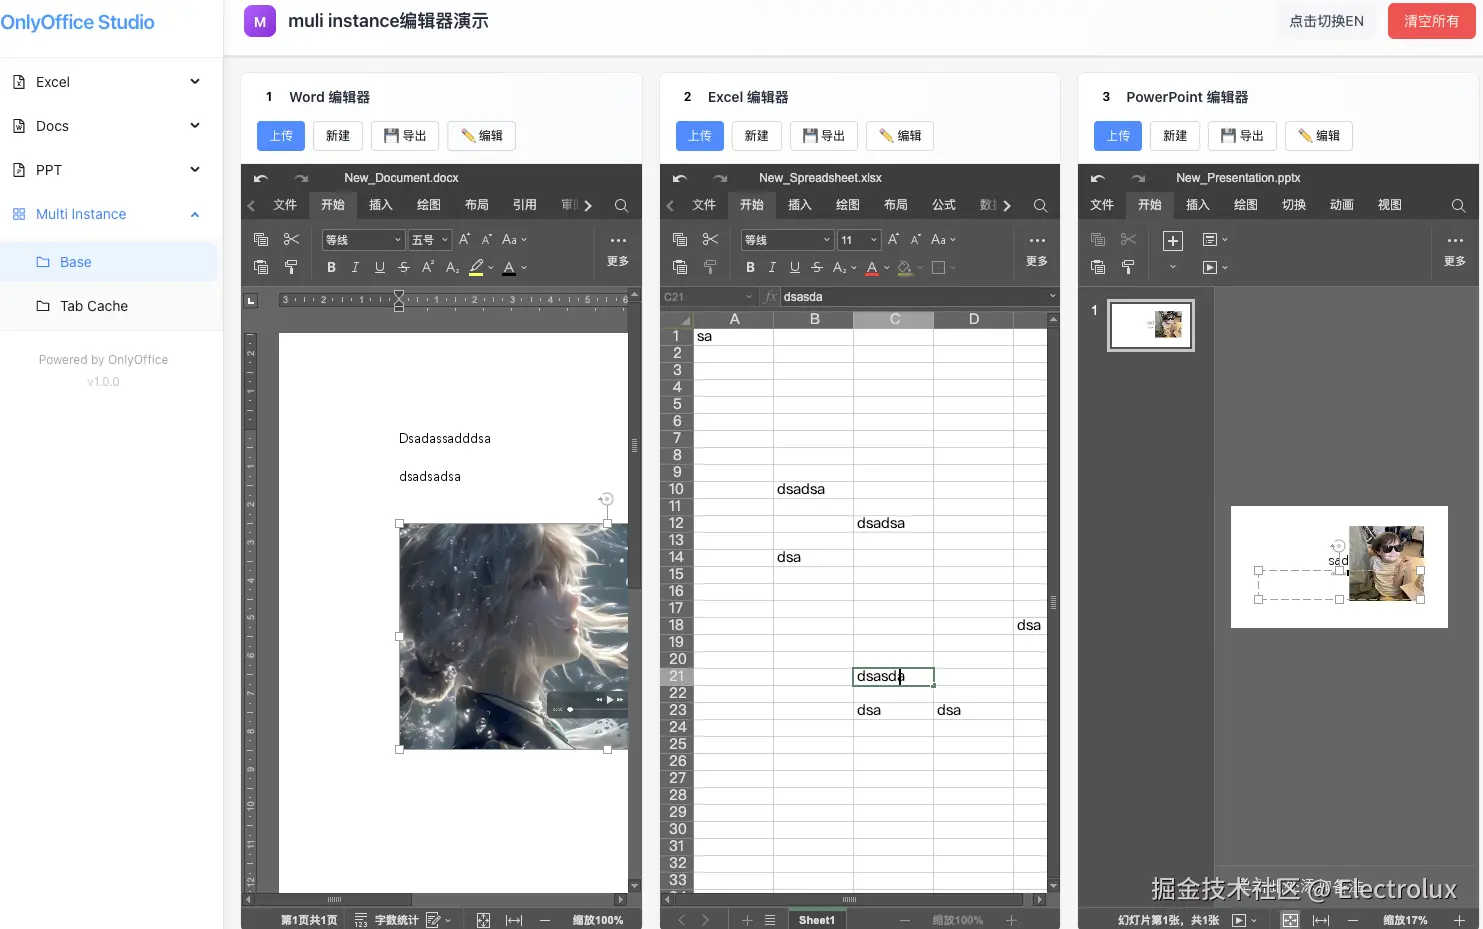Screen dimensions: 1483x929
Task: Open the font size dropdown in Excel editor
Action: 859,240
